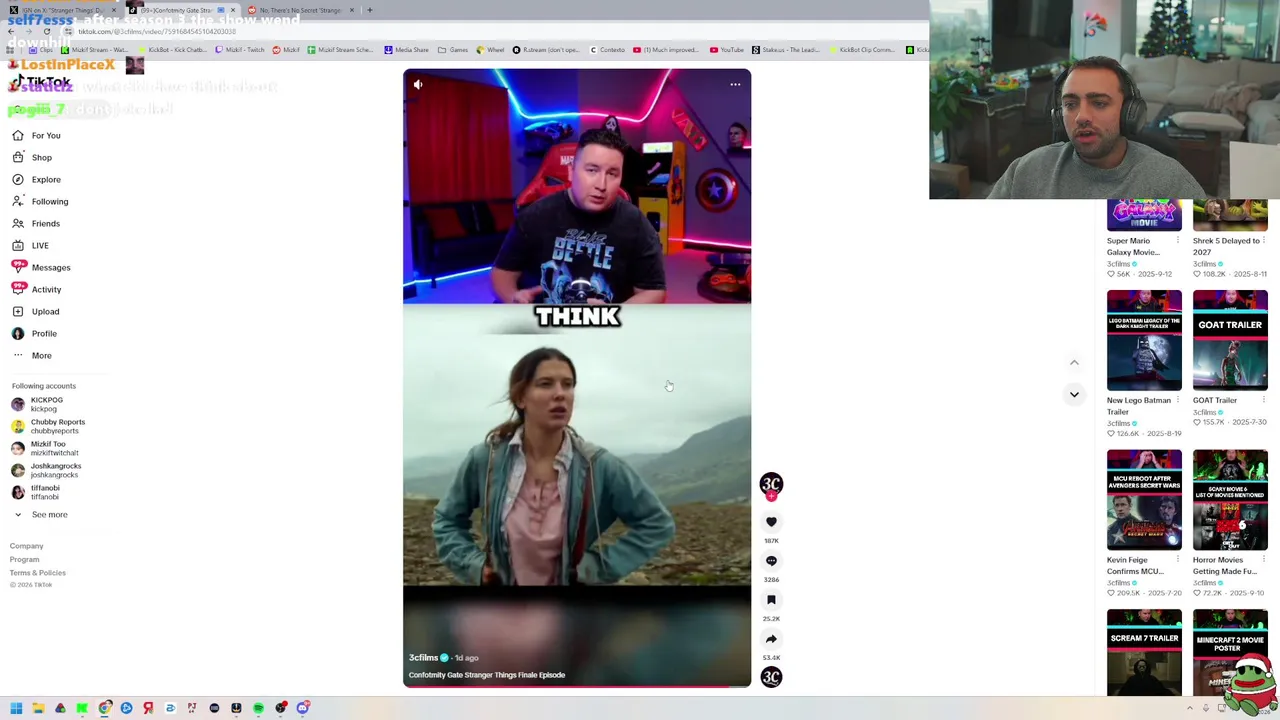Open the Program footer link
Viewport: 1280px width, 720px height.
[x=25, y=559]
